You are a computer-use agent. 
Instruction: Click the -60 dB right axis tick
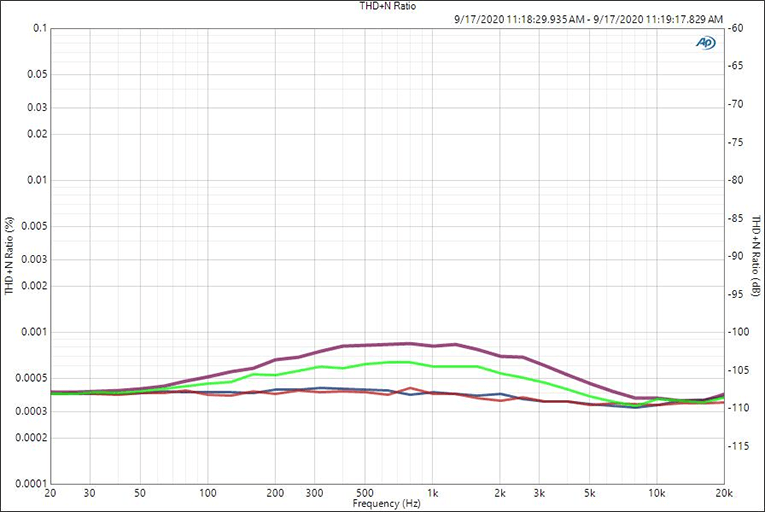[x=735, y=28]
